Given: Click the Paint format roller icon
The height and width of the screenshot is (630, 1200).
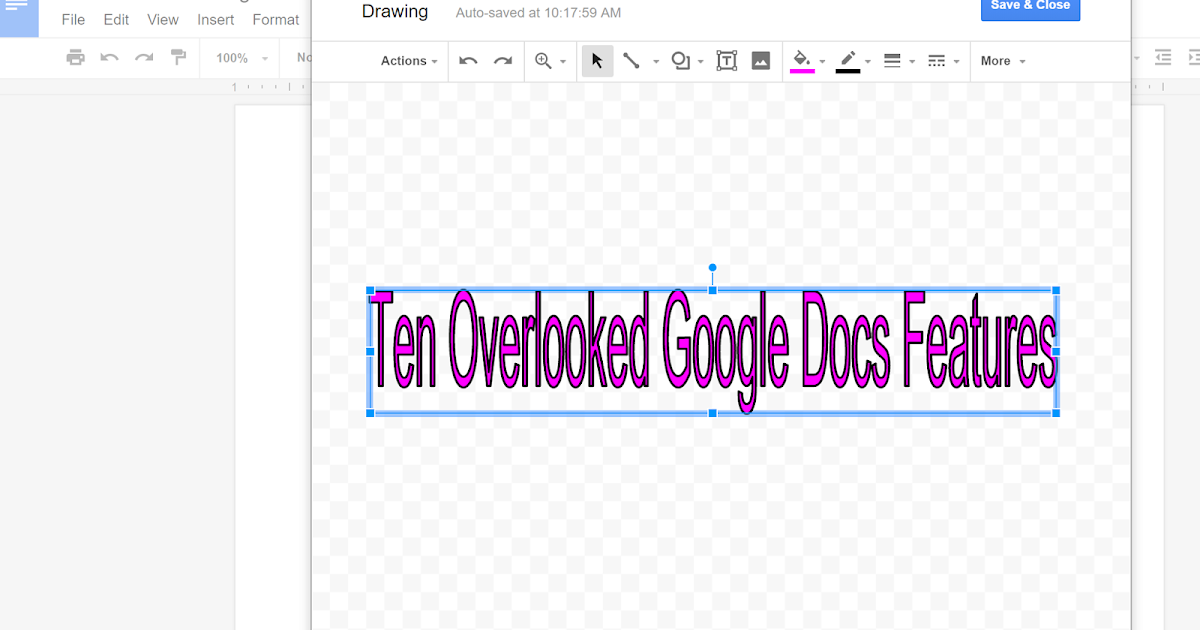Looking at the screenshot, I should [x=179, y=58].
